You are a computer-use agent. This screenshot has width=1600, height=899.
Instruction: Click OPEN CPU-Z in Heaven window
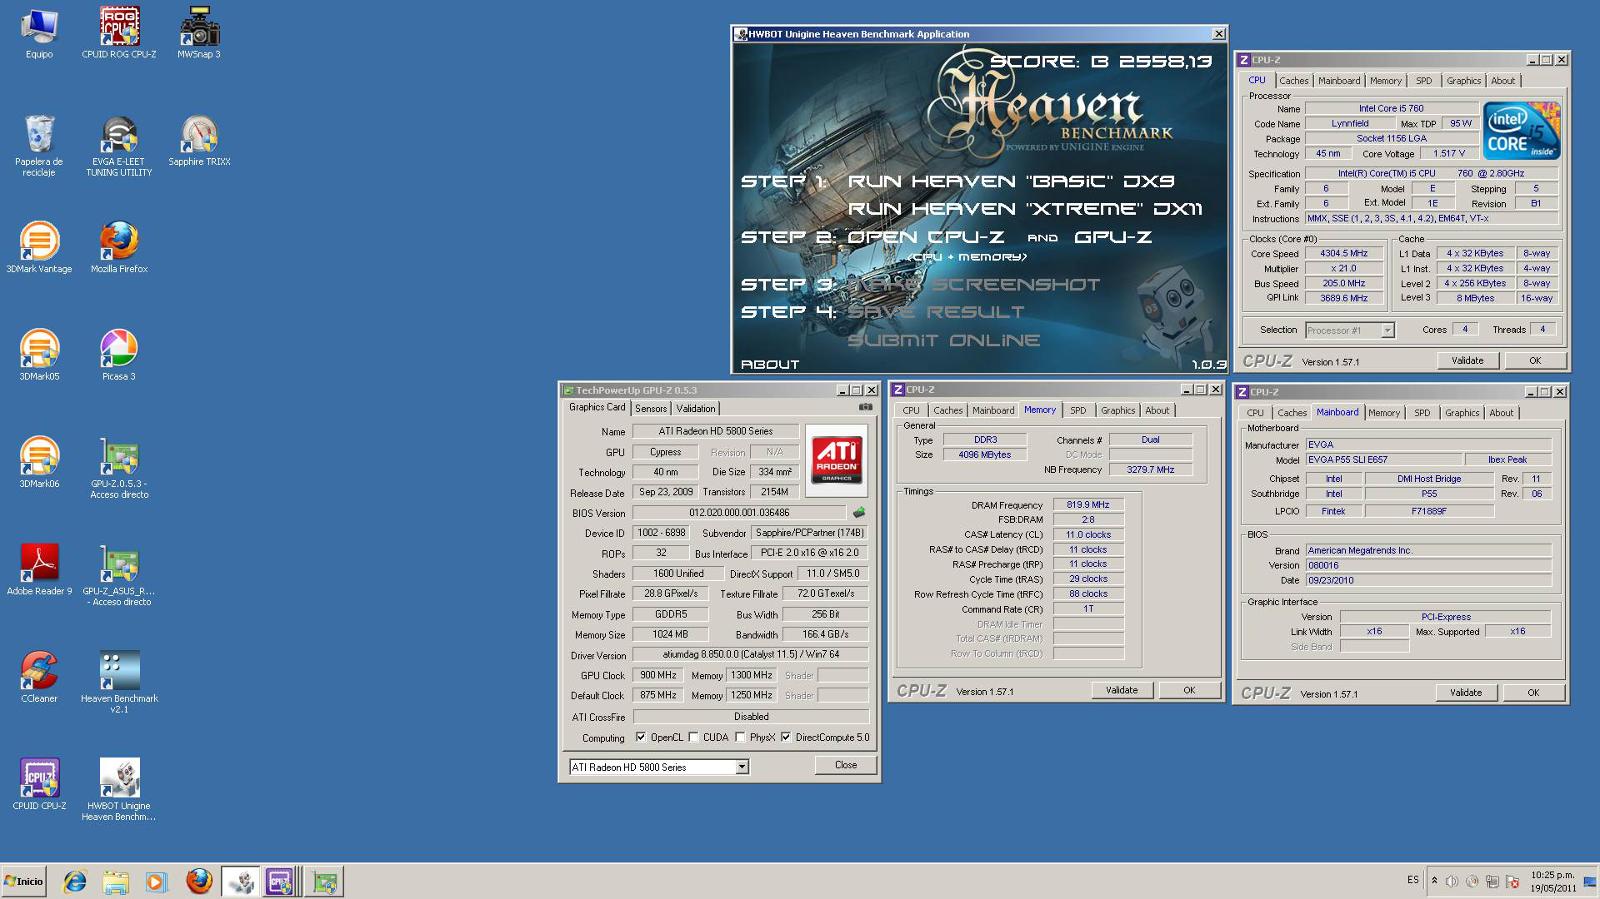[926, 237]
